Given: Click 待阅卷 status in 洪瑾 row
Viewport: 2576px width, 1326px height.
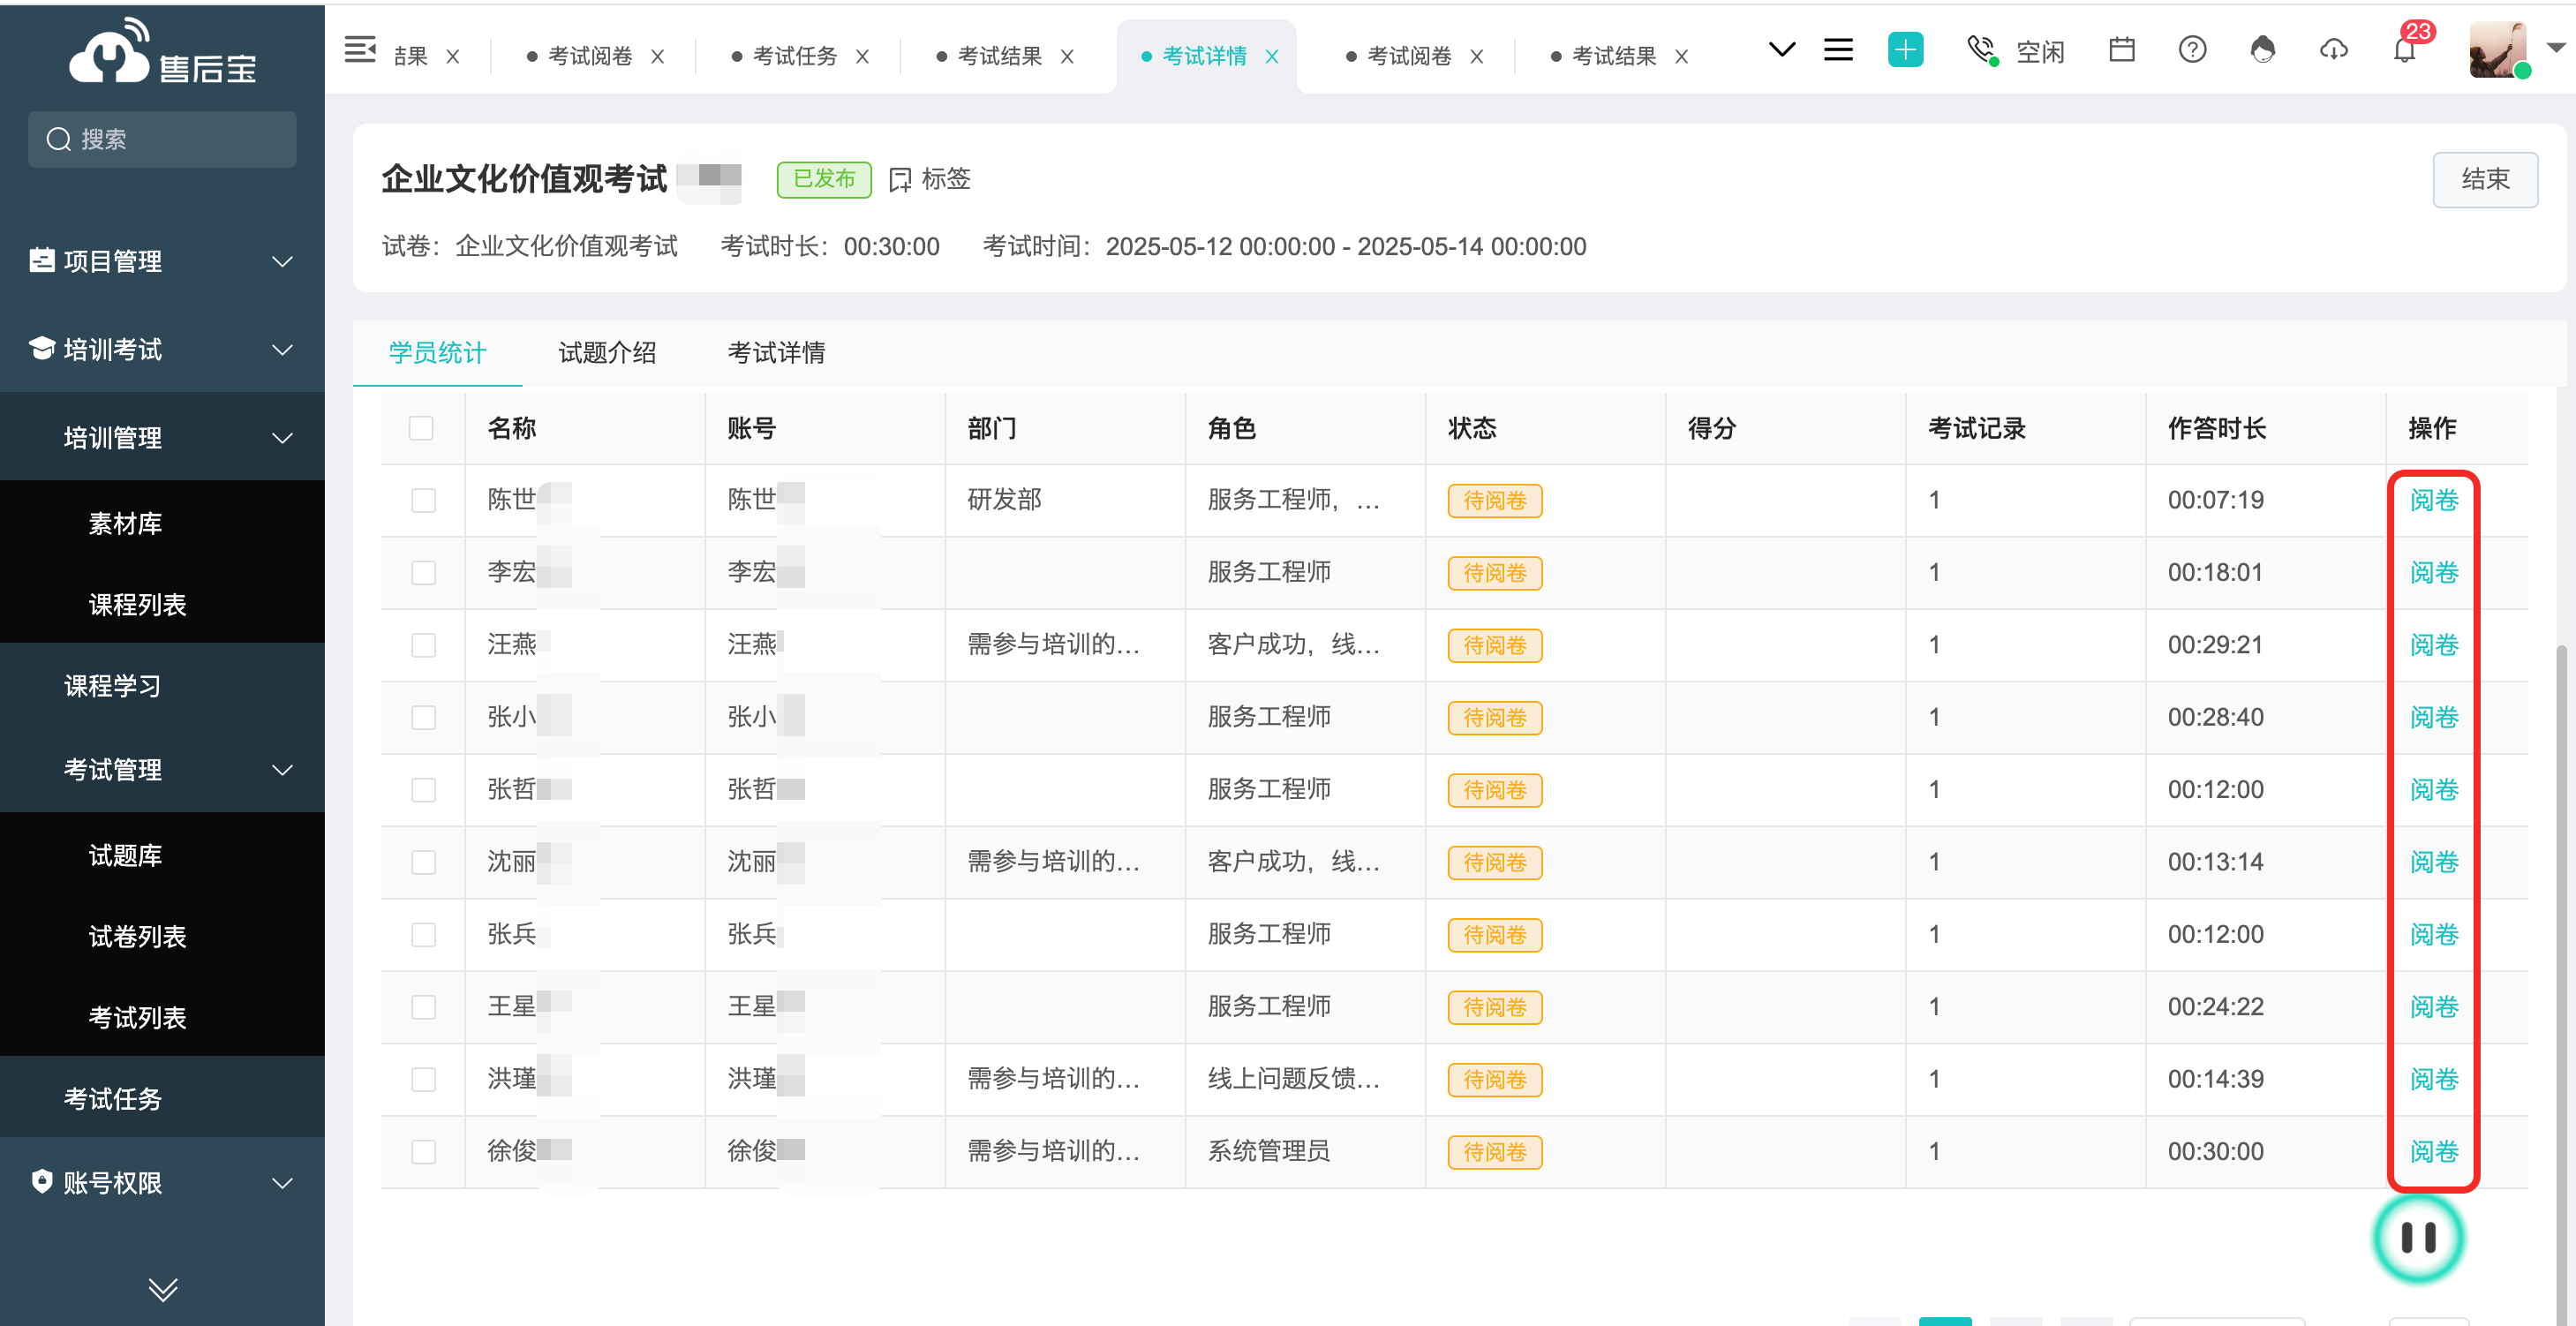Looking at the screenshot, I should tap(1494, 1079).
